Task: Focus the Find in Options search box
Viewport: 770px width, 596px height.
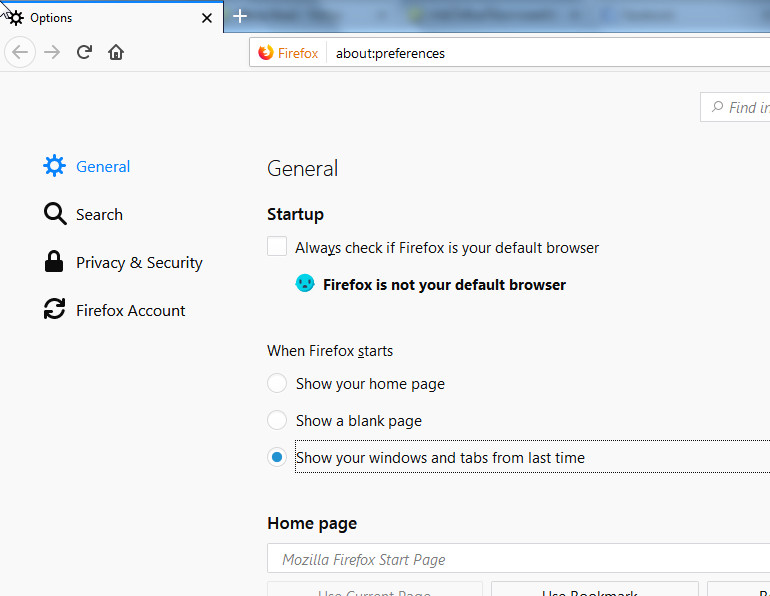Action: tap(735, 107)
